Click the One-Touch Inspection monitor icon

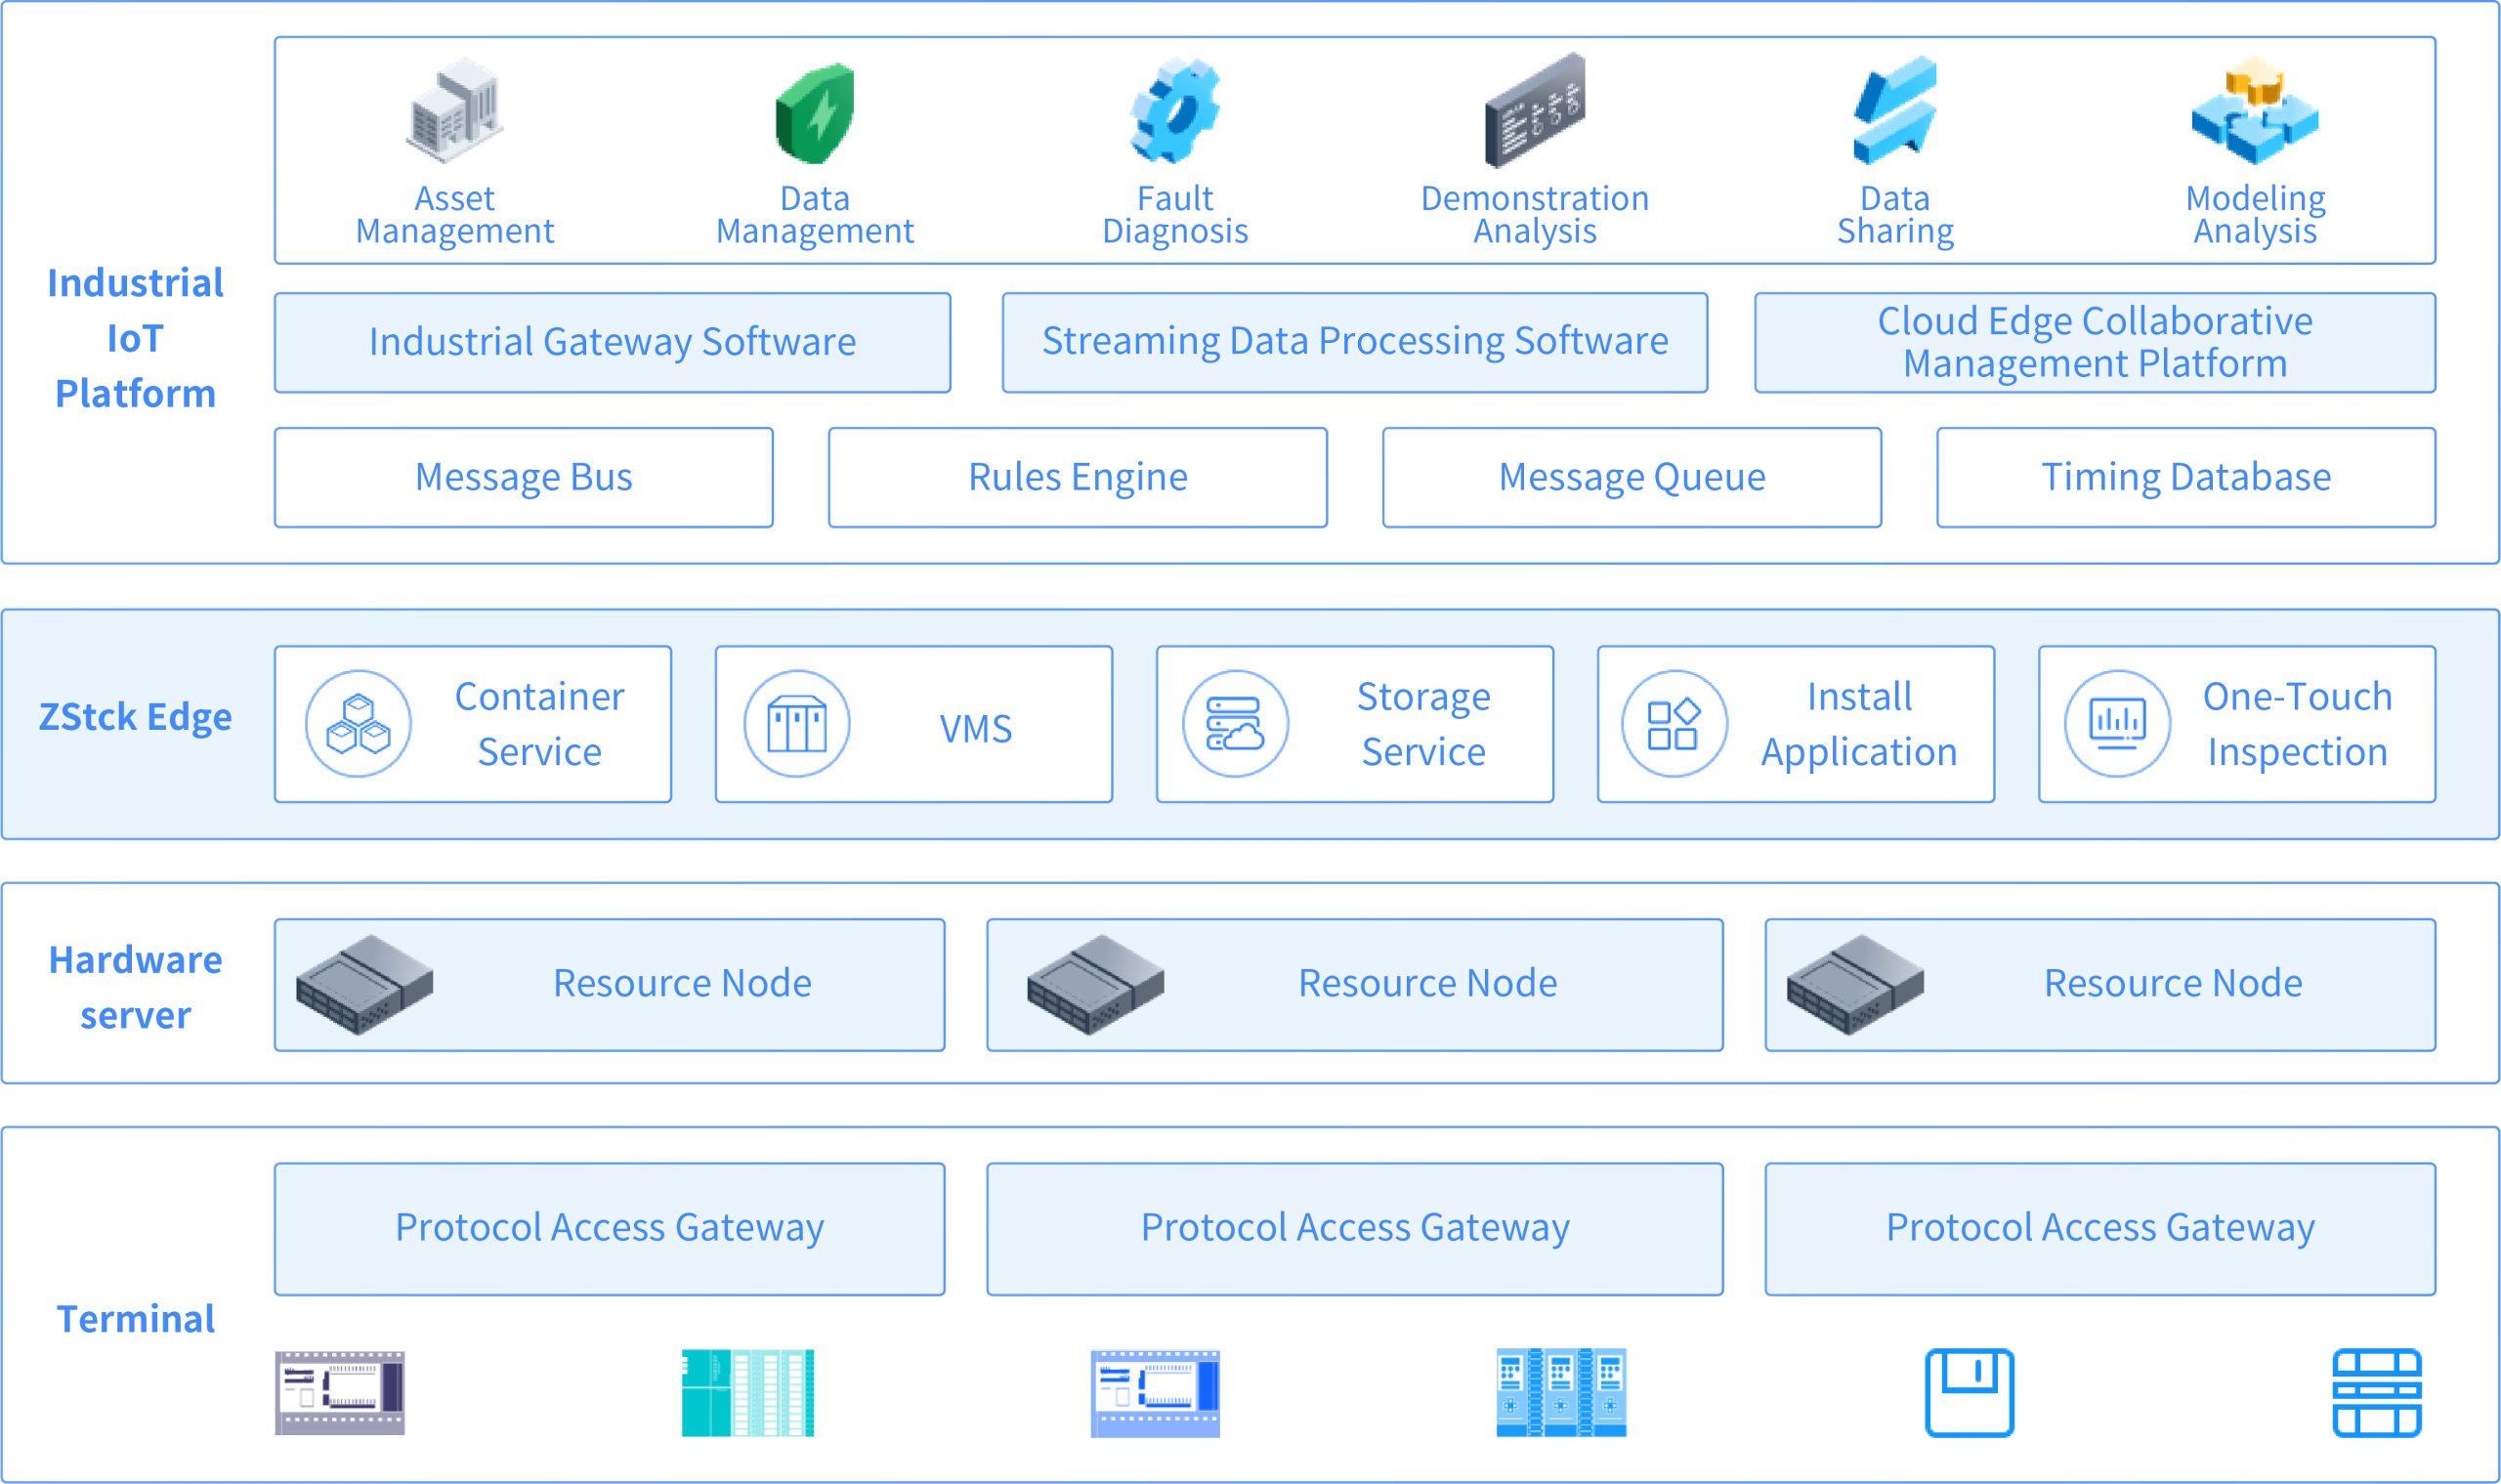(x=2117, y=724)
